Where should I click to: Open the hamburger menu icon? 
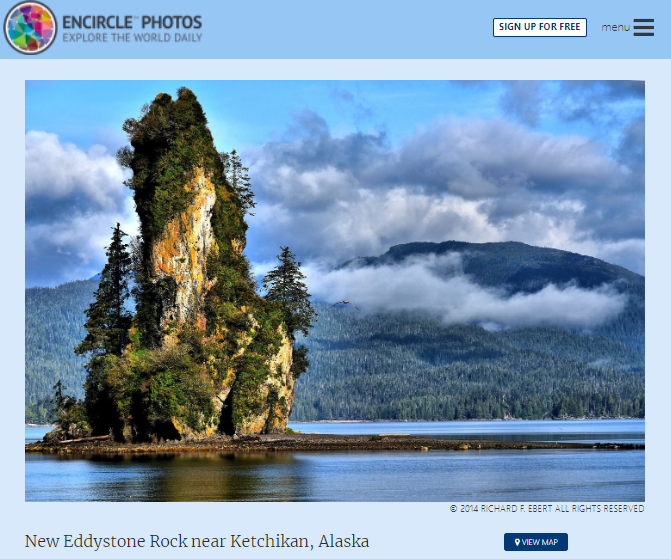point(643,27)
